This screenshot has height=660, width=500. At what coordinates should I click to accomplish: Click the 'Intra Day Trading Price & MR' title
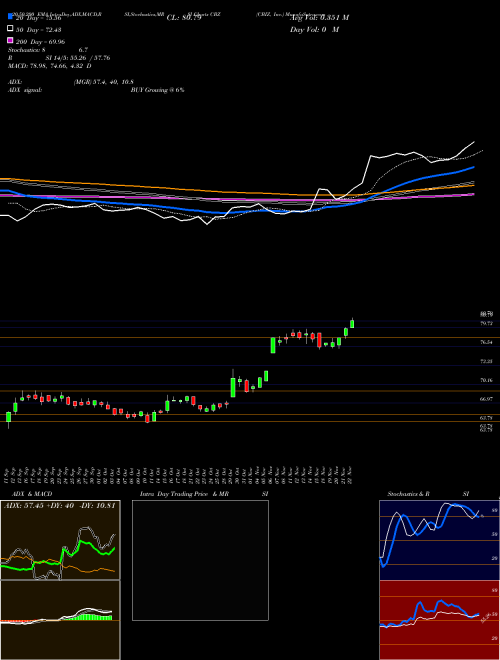184,494
